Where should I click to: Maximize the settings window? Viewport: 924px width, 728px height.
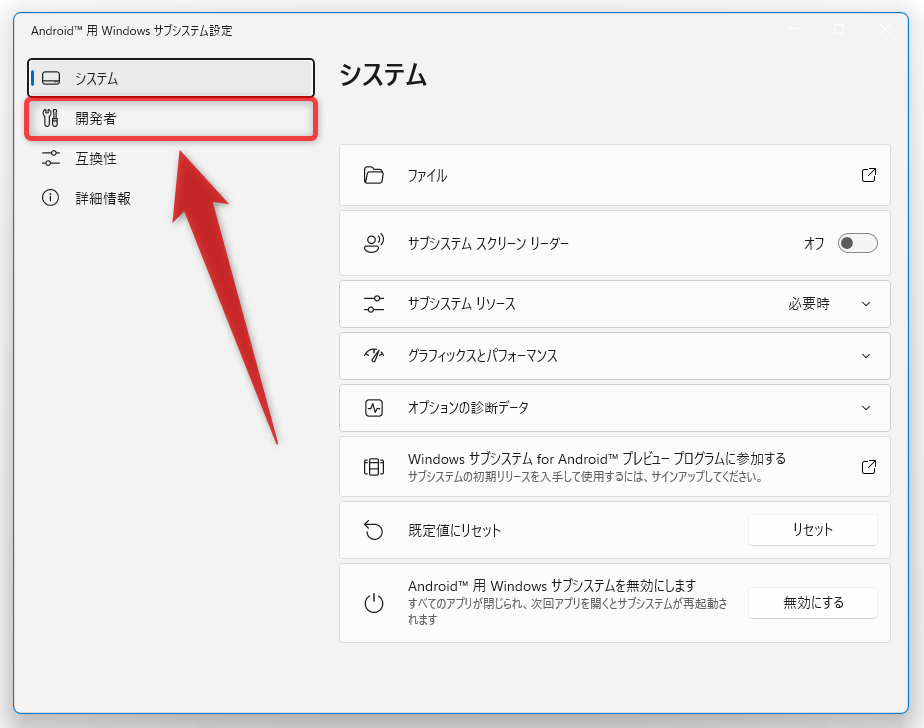839,29
